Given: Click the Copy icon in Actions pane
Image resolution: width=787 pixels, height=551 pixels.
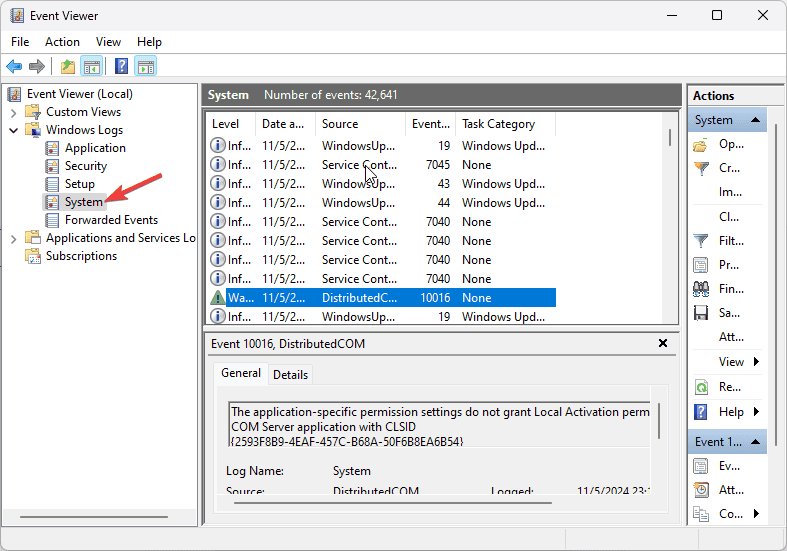Looking at the screenshot, I should pos(701,514).
